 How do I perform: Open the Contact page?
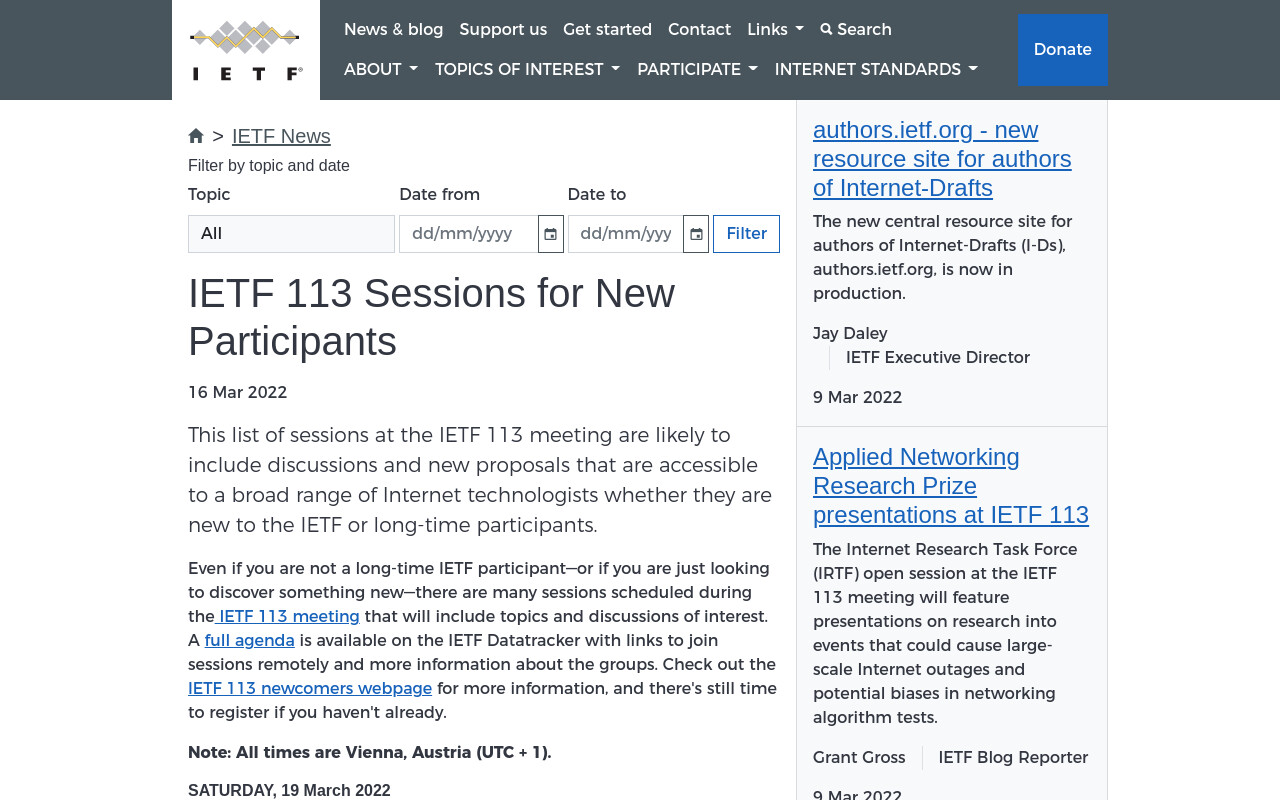(x=699, y=30)
